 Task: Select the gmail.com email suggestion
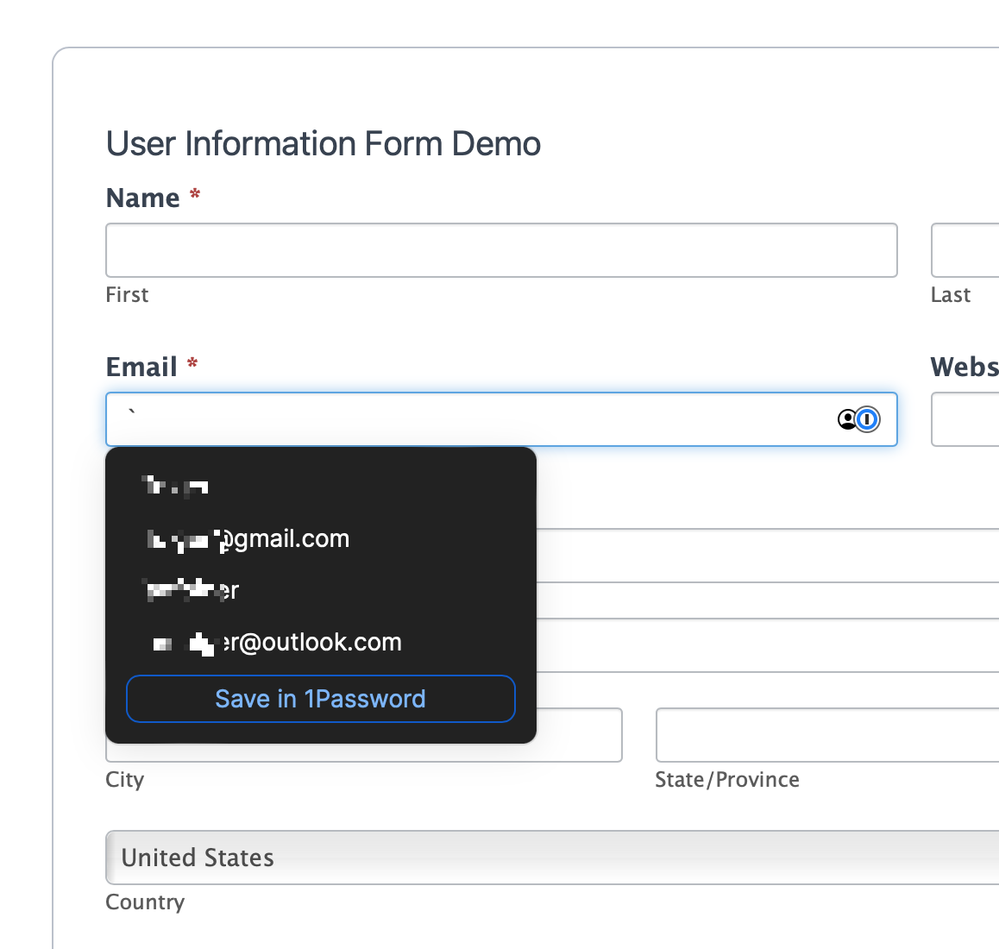coord(248,540)
